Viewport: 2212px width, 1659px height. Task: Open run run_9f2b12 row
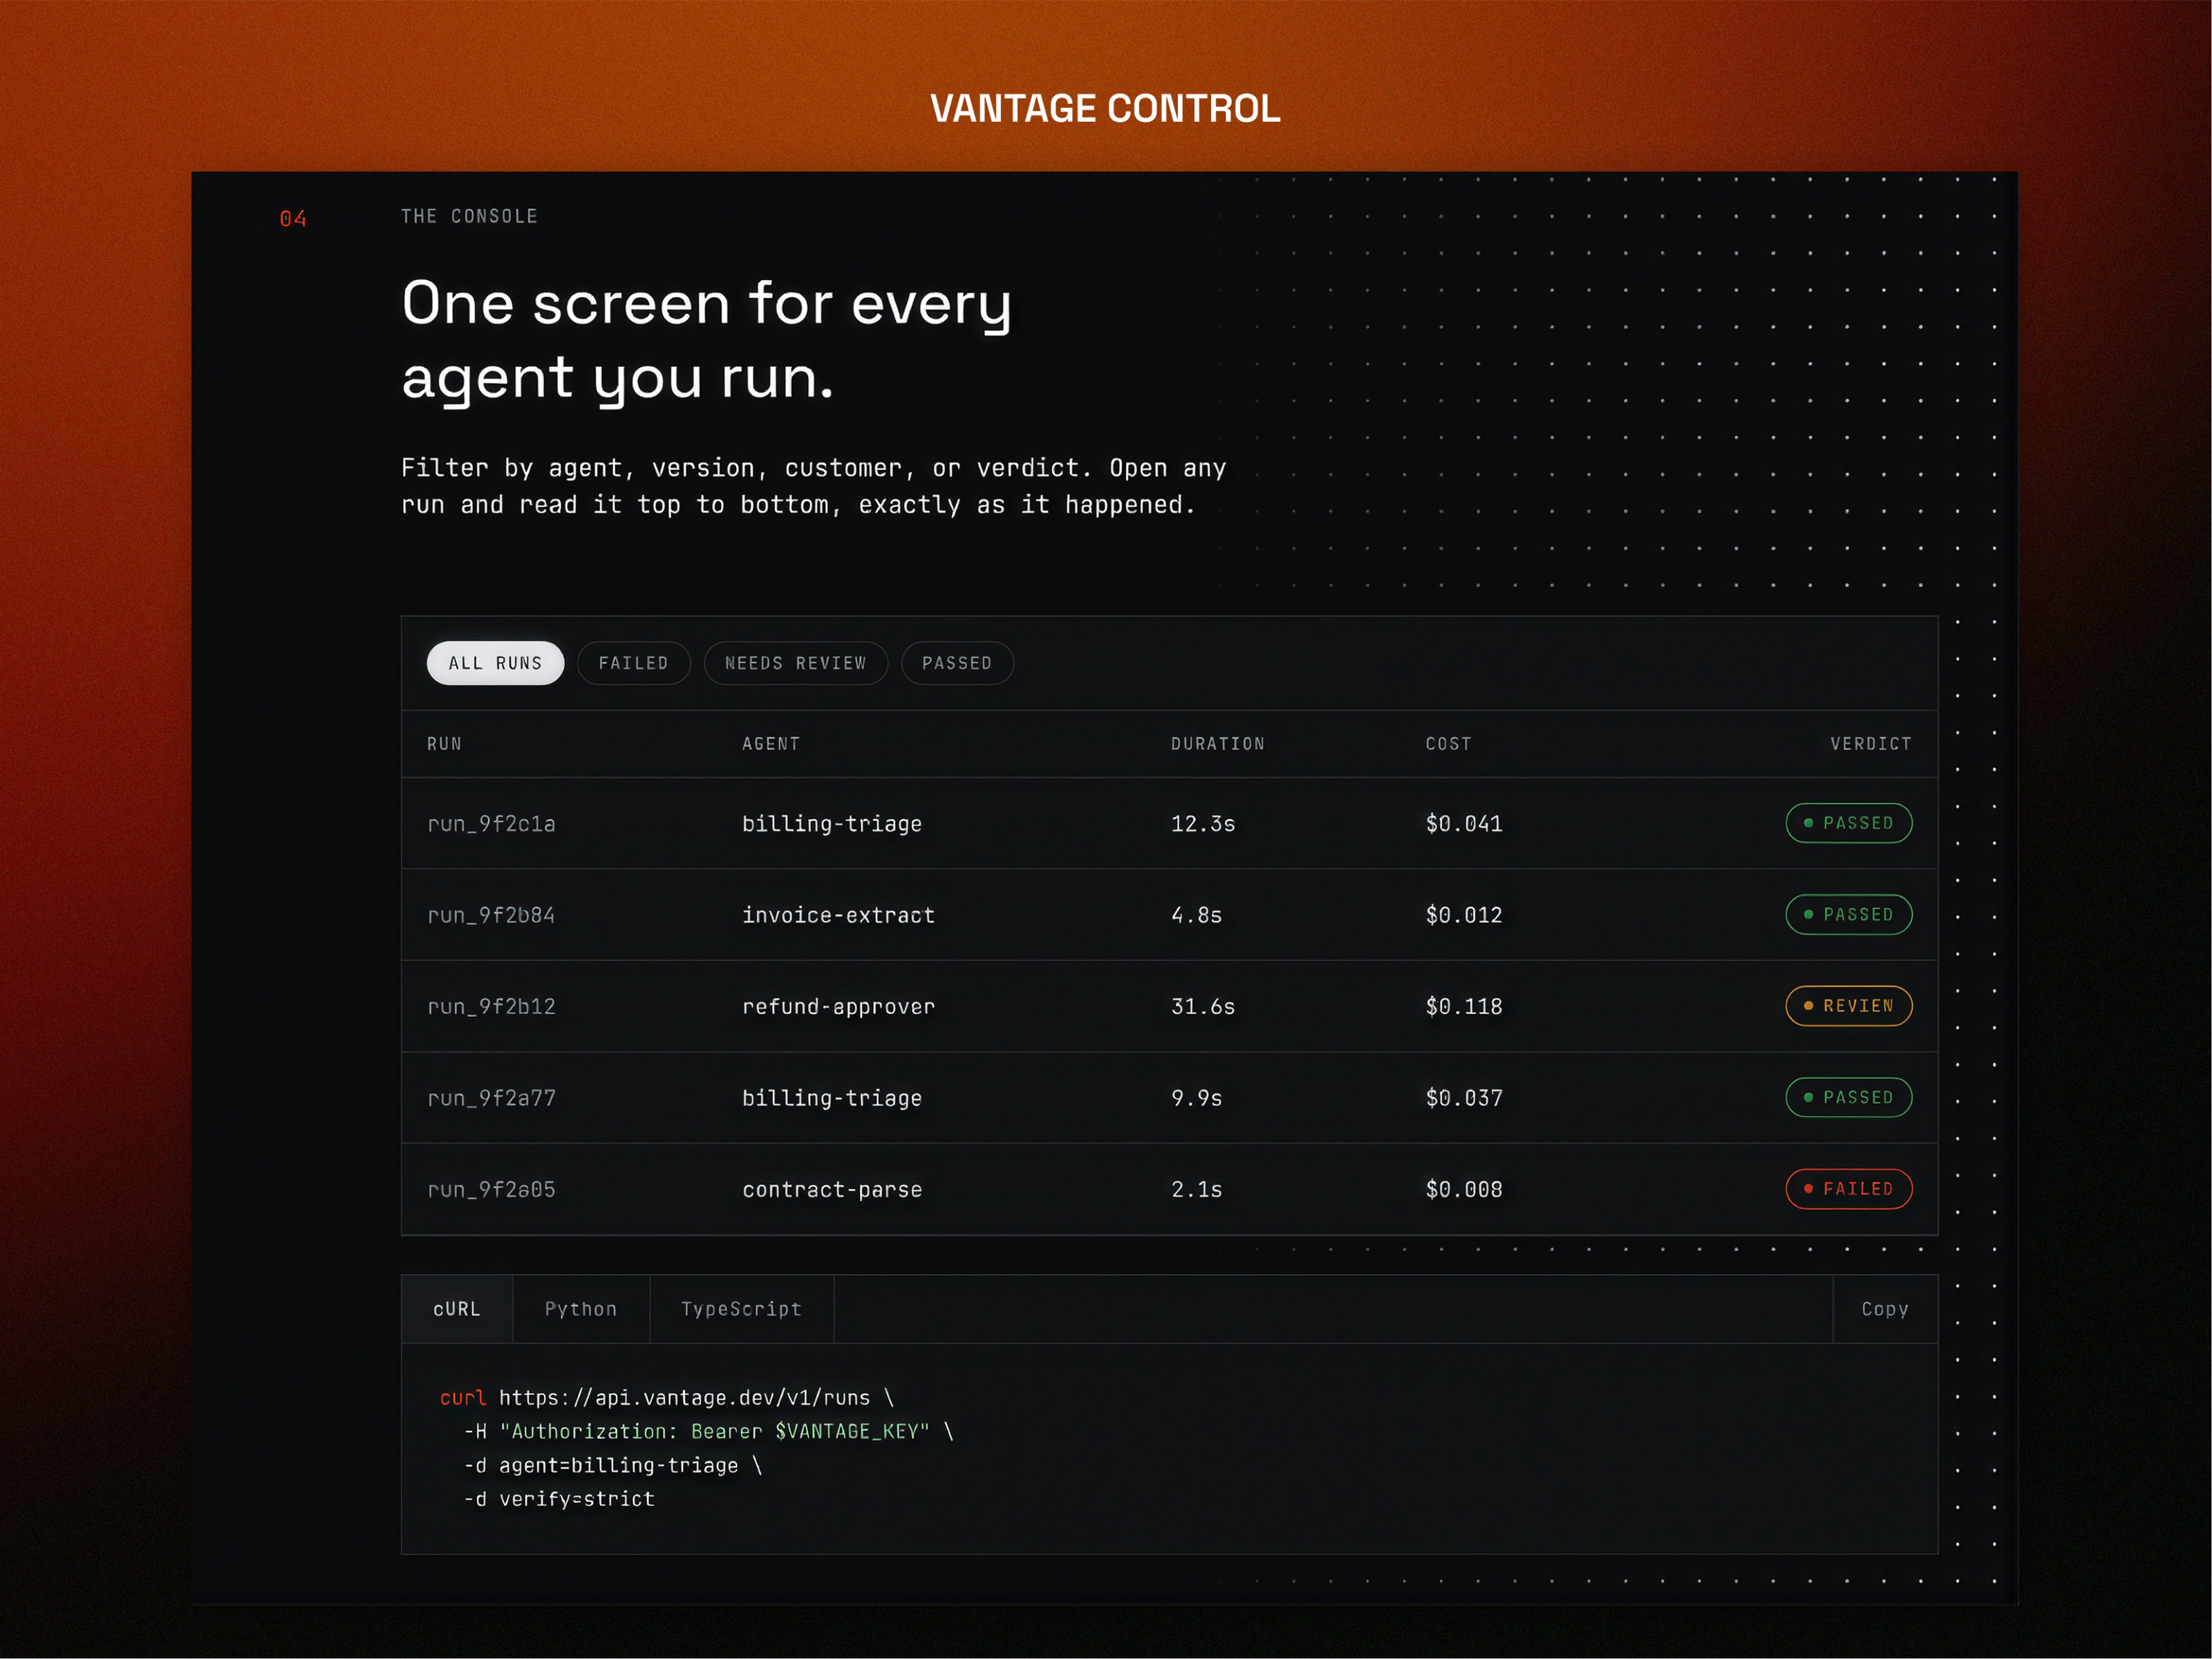[1169, 1006]
